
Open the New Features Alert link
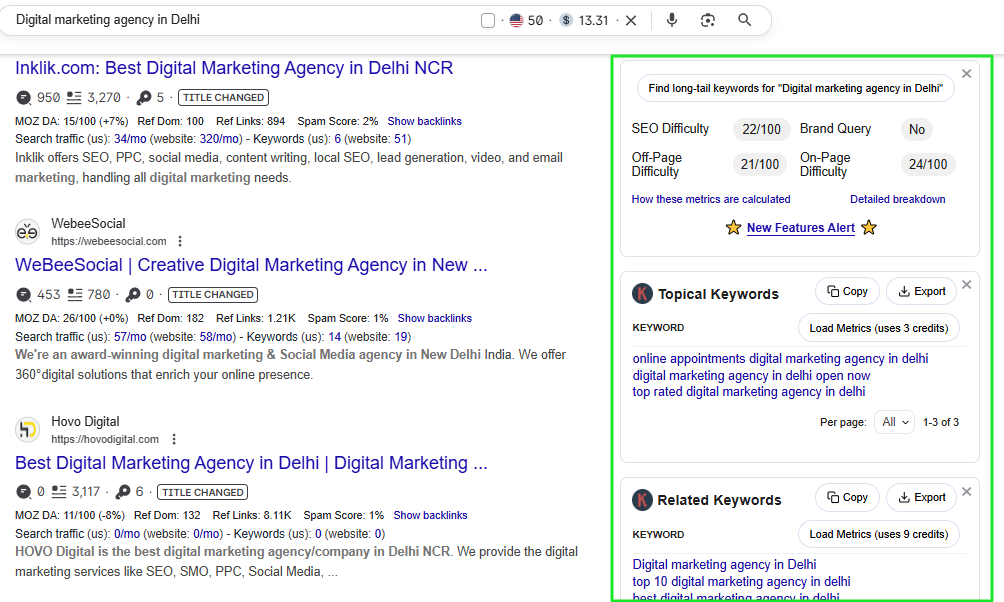800,228
